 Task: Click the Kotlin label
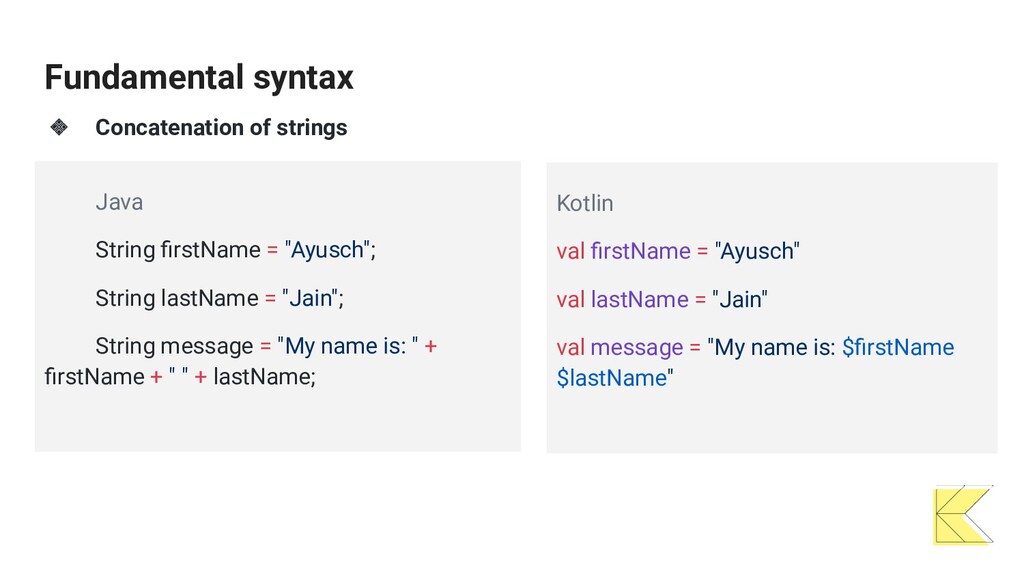pyautogui.click(x=584, y=203)
